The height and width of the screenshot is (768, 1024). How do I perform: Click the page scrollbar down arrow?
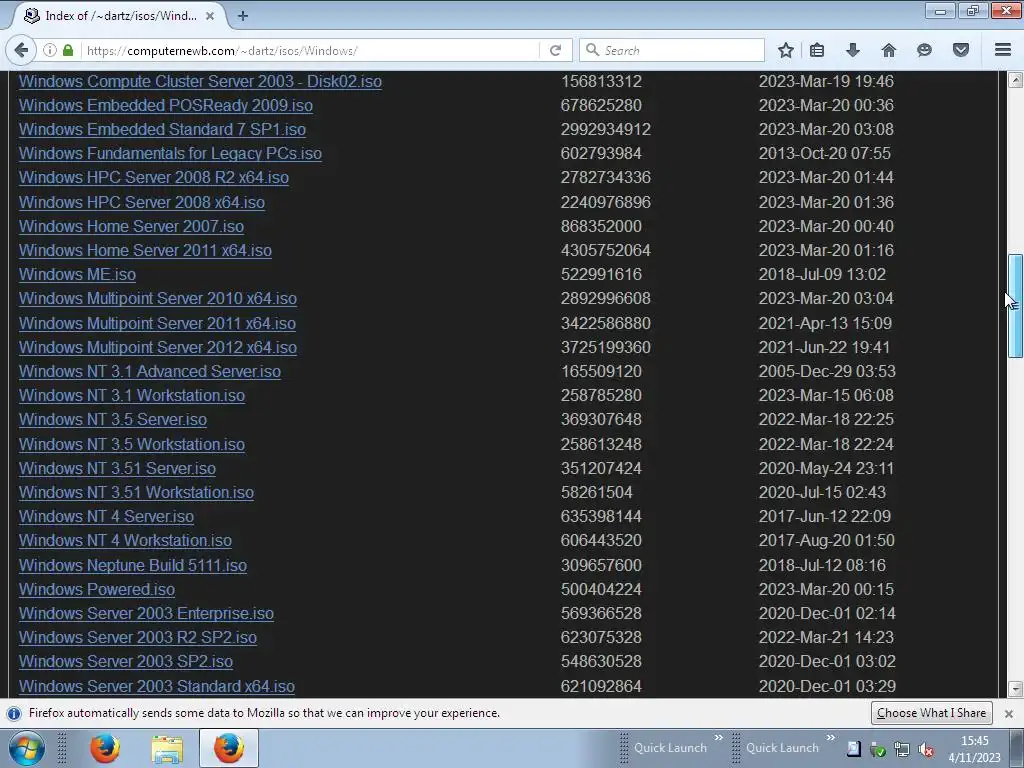pos(1015,688)
